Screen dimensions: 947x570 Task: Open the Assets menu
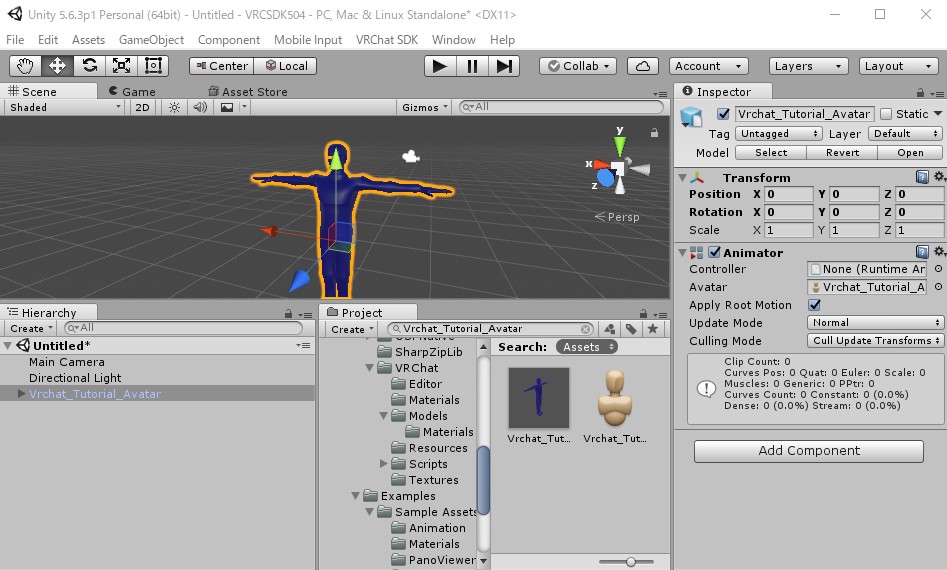(x=88, y=40)
